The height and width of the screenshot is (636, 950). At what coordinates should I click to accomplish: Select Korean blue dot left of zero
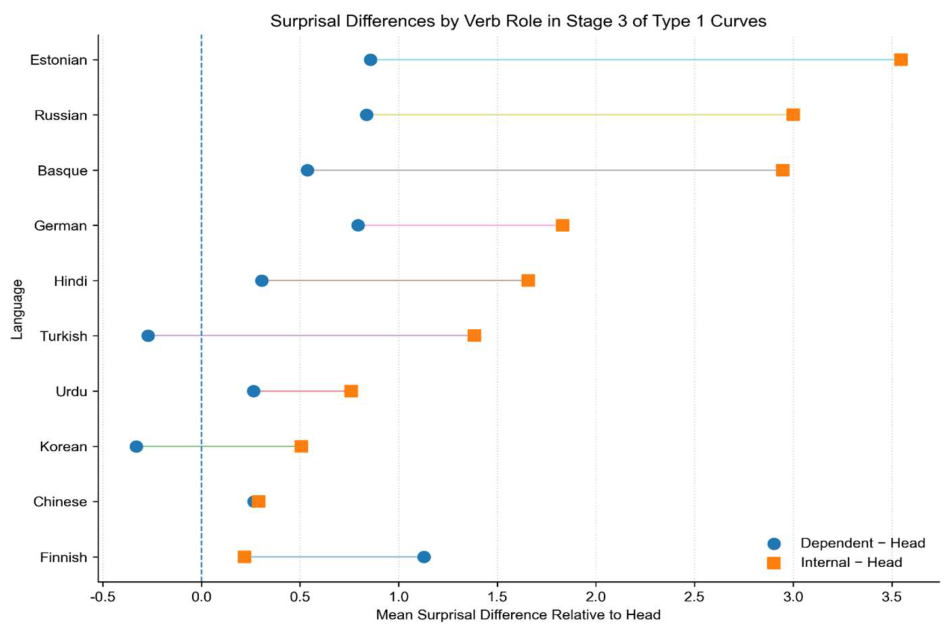136,446
